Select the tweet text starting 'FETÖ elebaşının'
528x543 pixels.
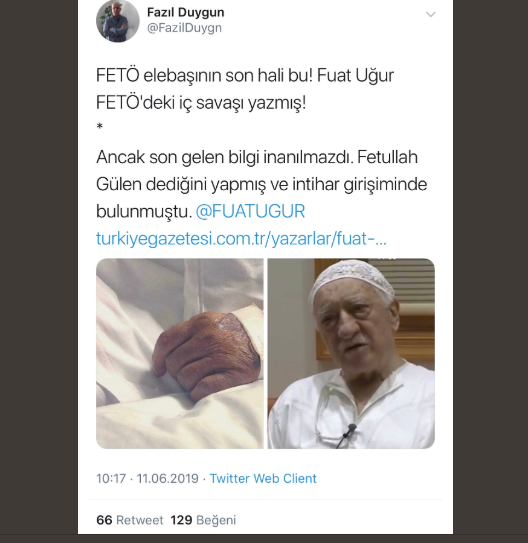point(245,89)
